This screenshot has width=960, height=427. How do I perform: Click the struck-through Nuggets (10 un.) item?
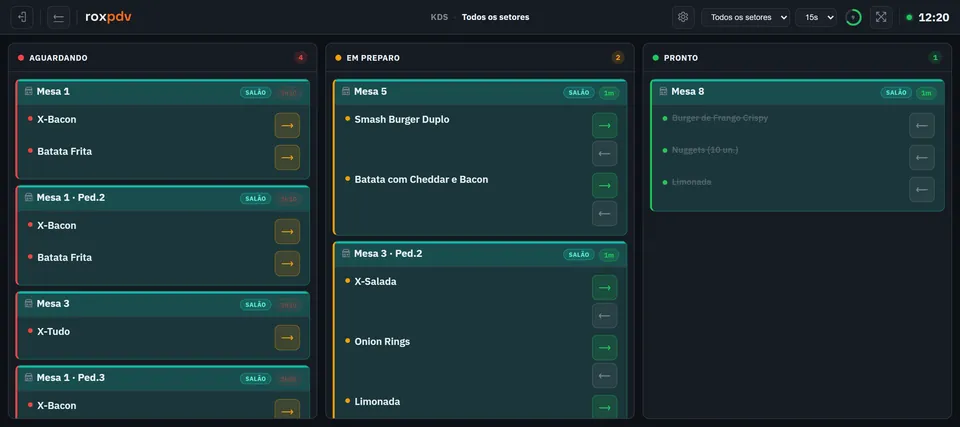705,150
